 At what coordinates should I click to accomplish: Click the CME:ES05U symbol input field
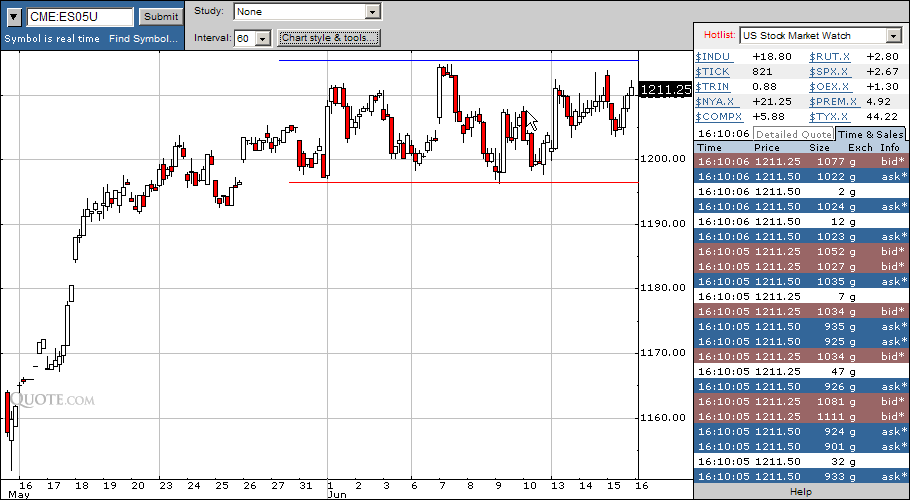point(80,17)
